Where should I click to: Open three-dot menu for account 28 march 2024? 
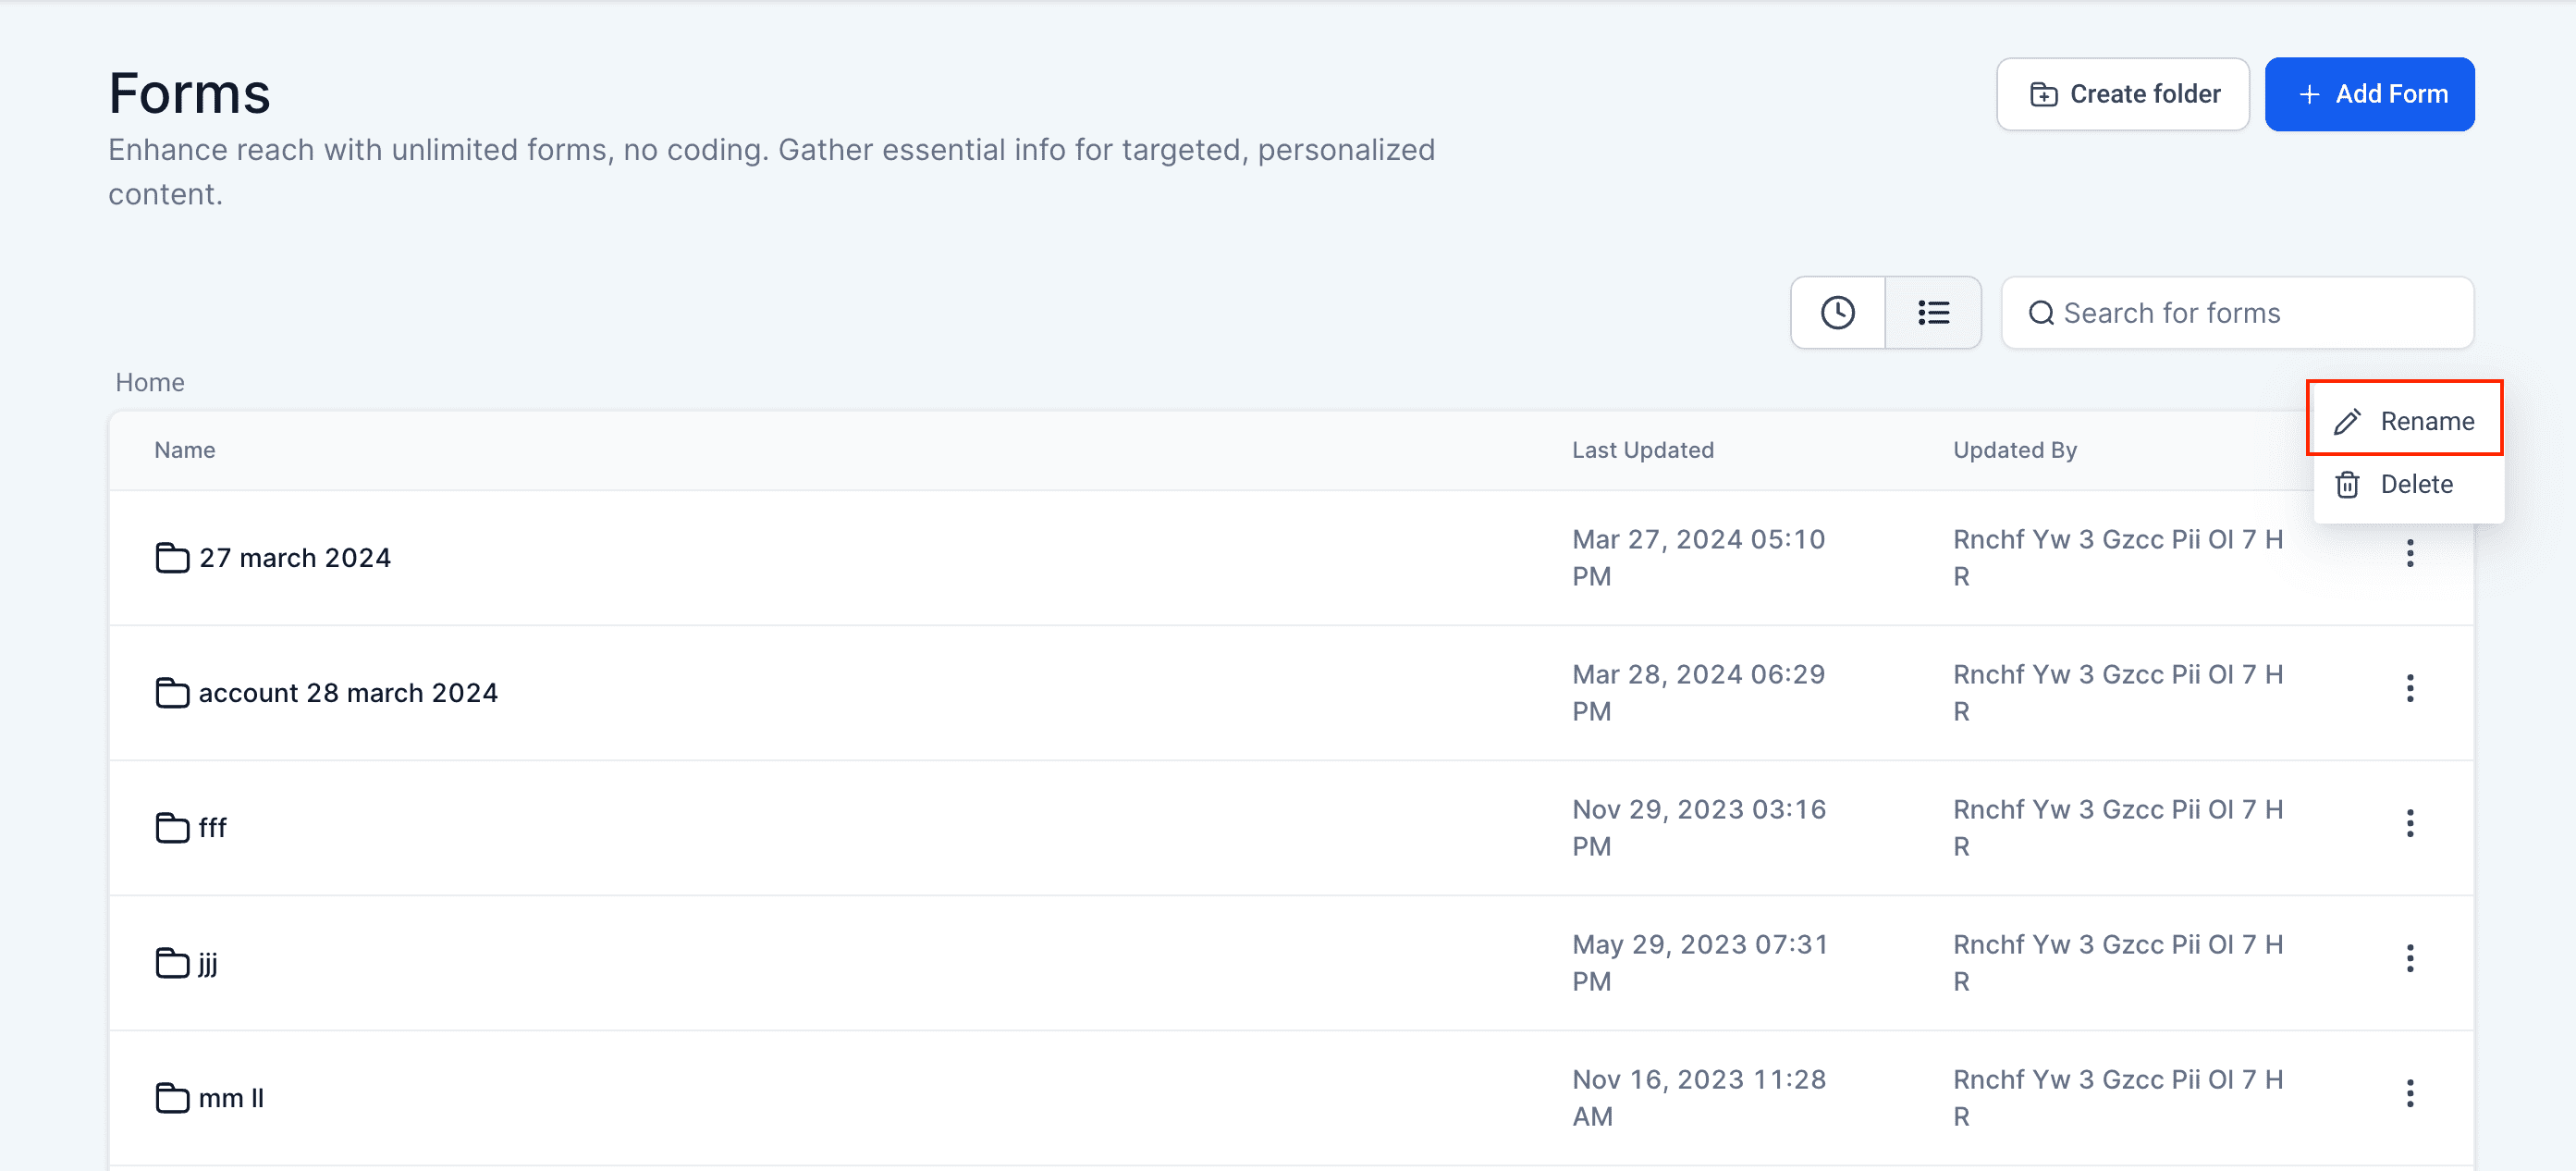2410,688
